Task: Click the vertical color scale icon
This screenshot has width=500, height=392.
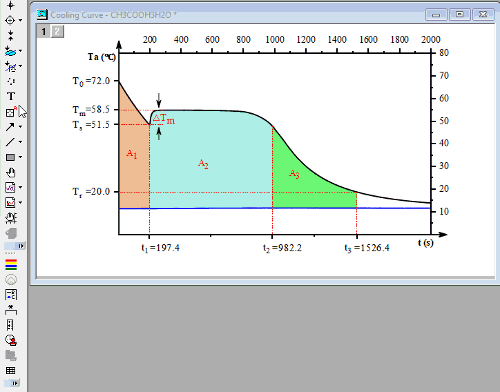Action: (10, 325)
